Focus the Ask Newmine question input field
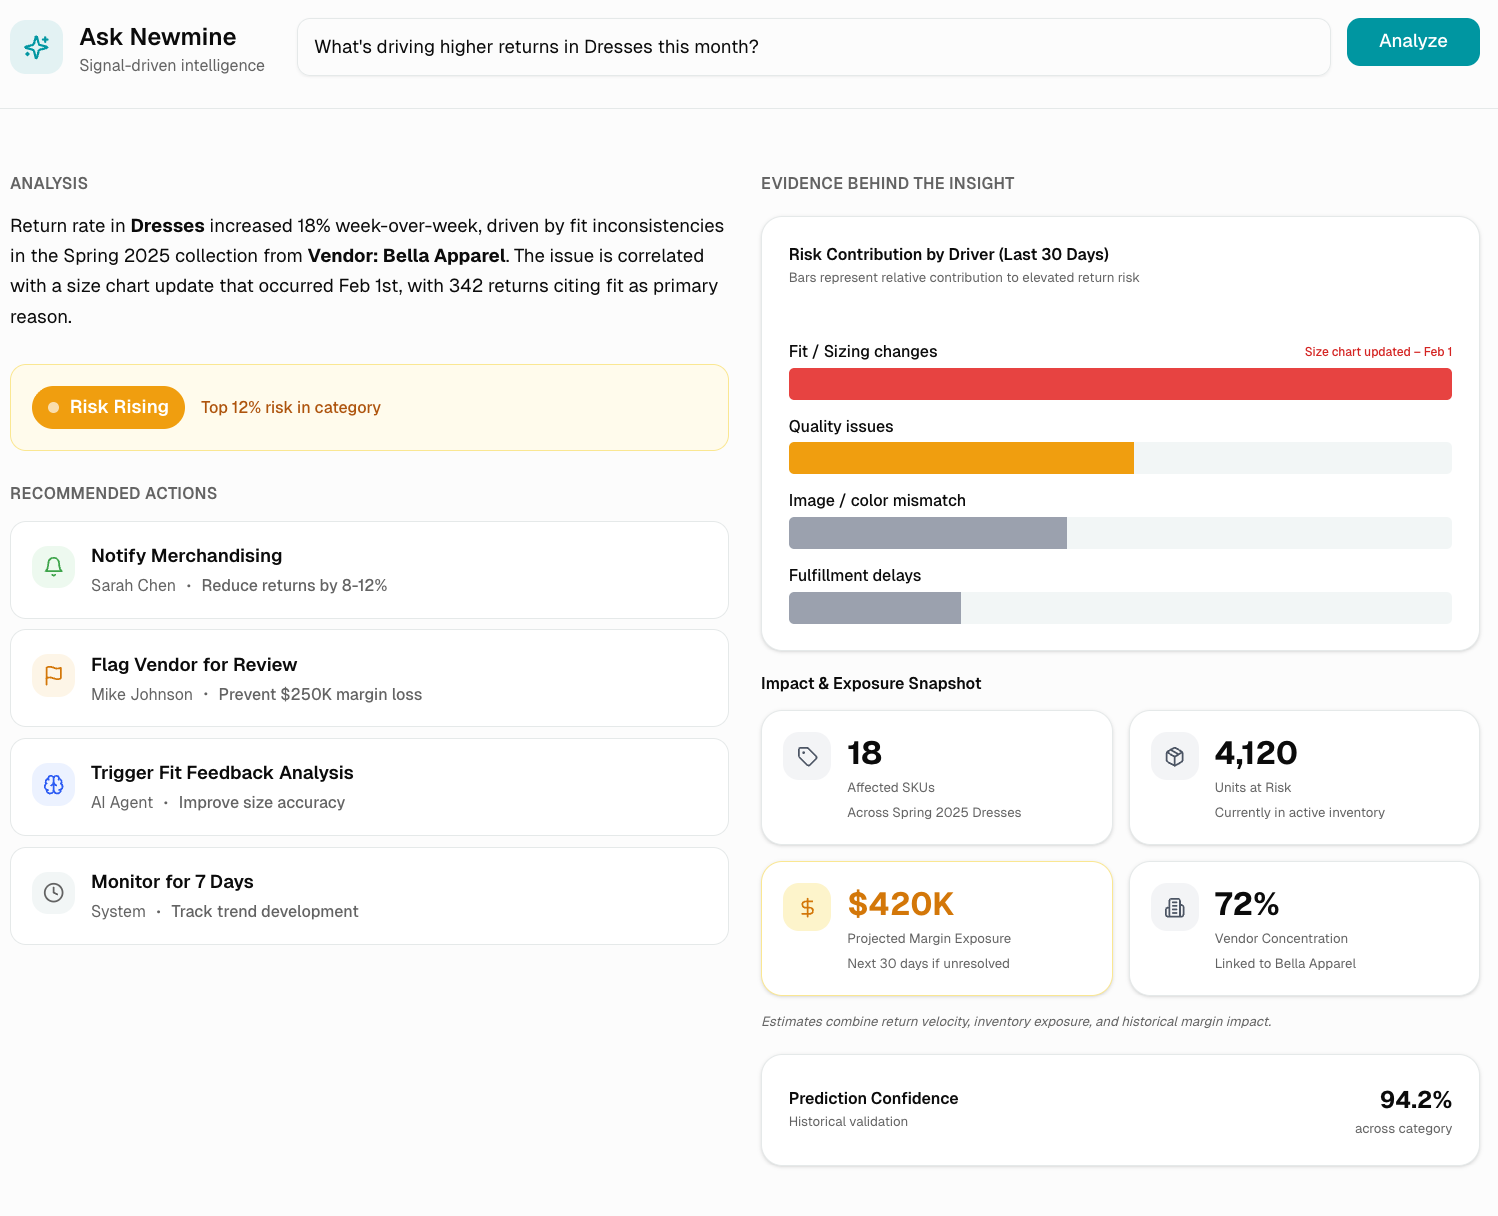This screenshot has height=1216, width=1498. (x=813, y=47)
